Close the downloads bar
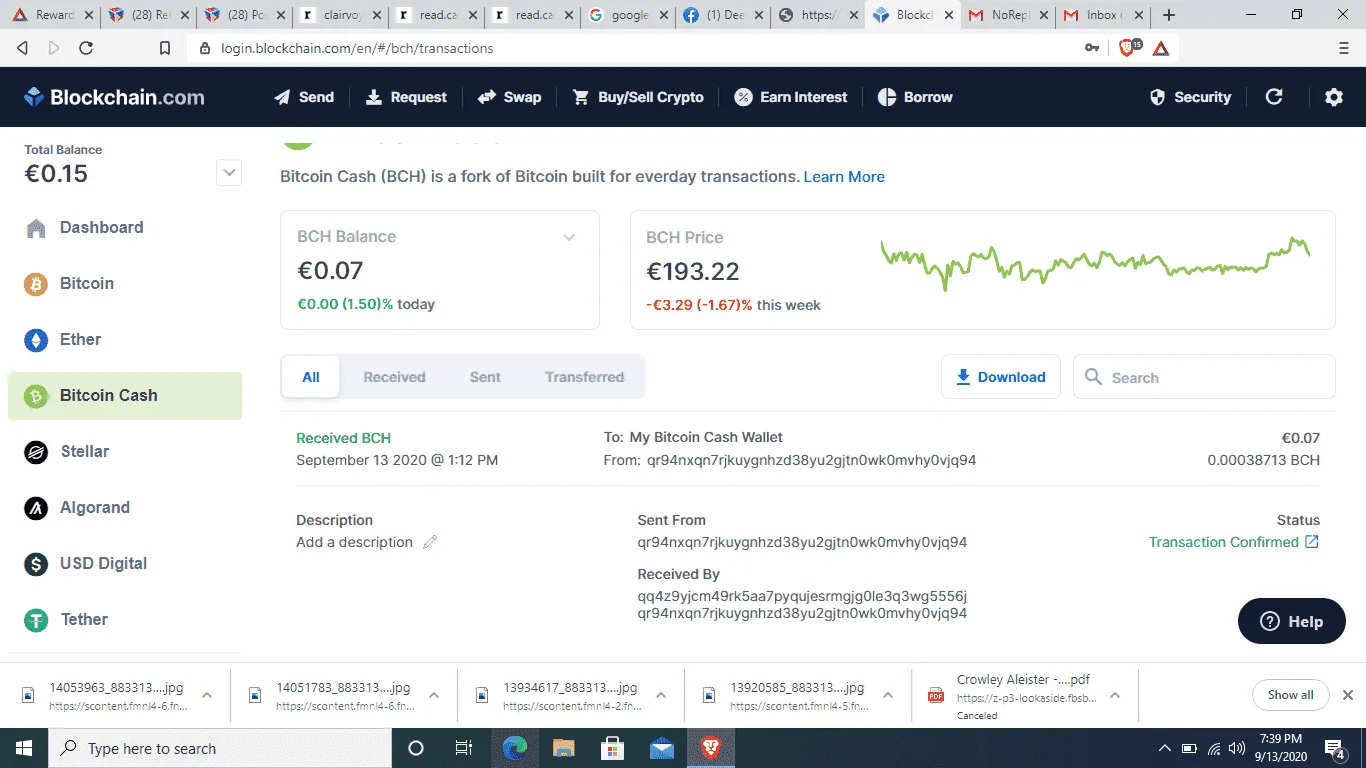This screenshot has width=1366, height=768. click(1348, 695)
